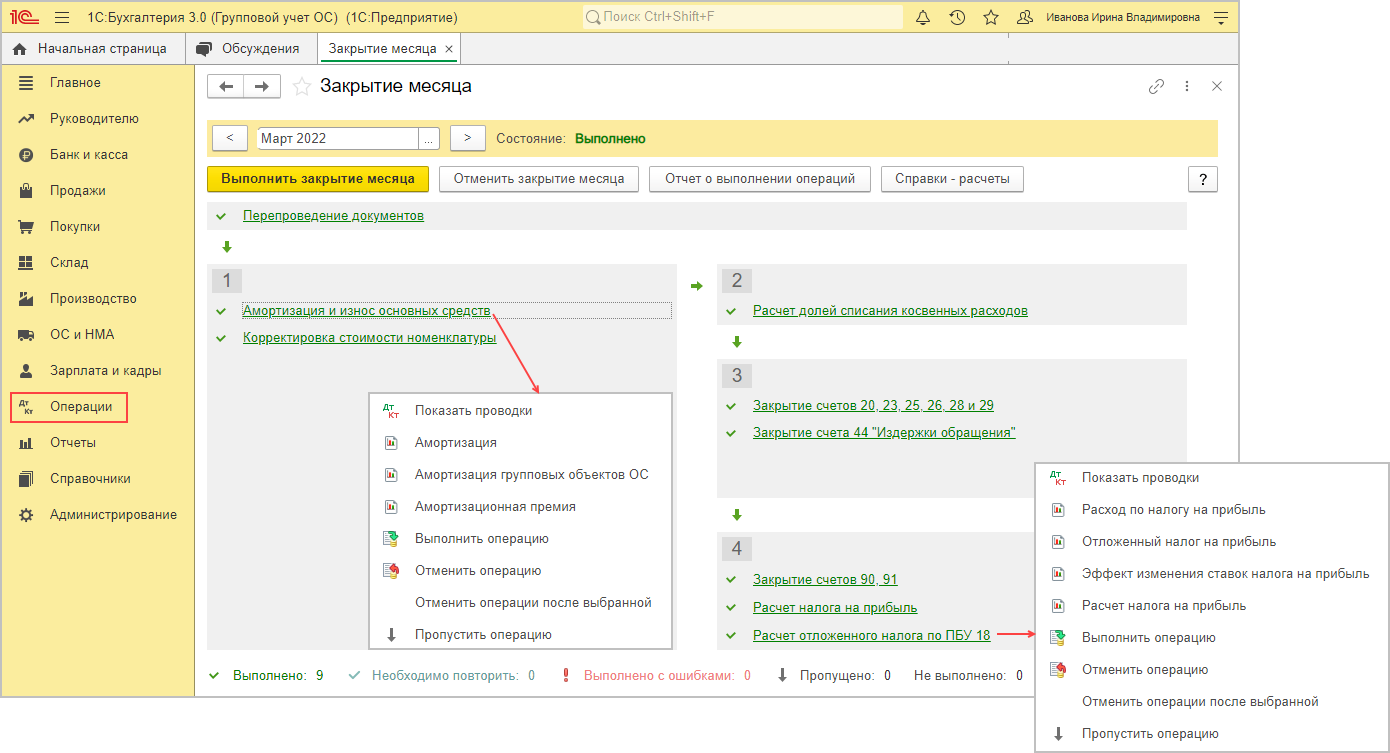Open Расчет отложенного налога по ПБУ 18
1390x753 pixels.
tap(871, 635)
